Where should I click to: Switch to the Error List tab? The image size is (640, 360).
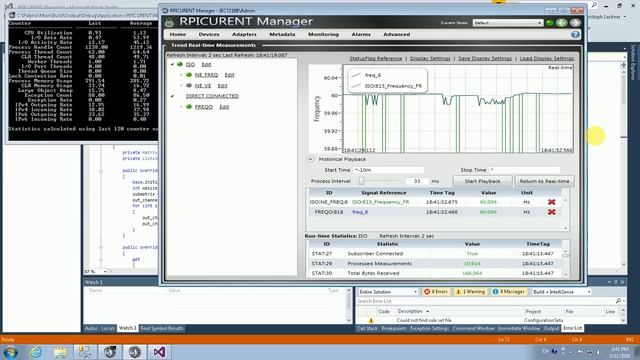[x=573, y=328]
